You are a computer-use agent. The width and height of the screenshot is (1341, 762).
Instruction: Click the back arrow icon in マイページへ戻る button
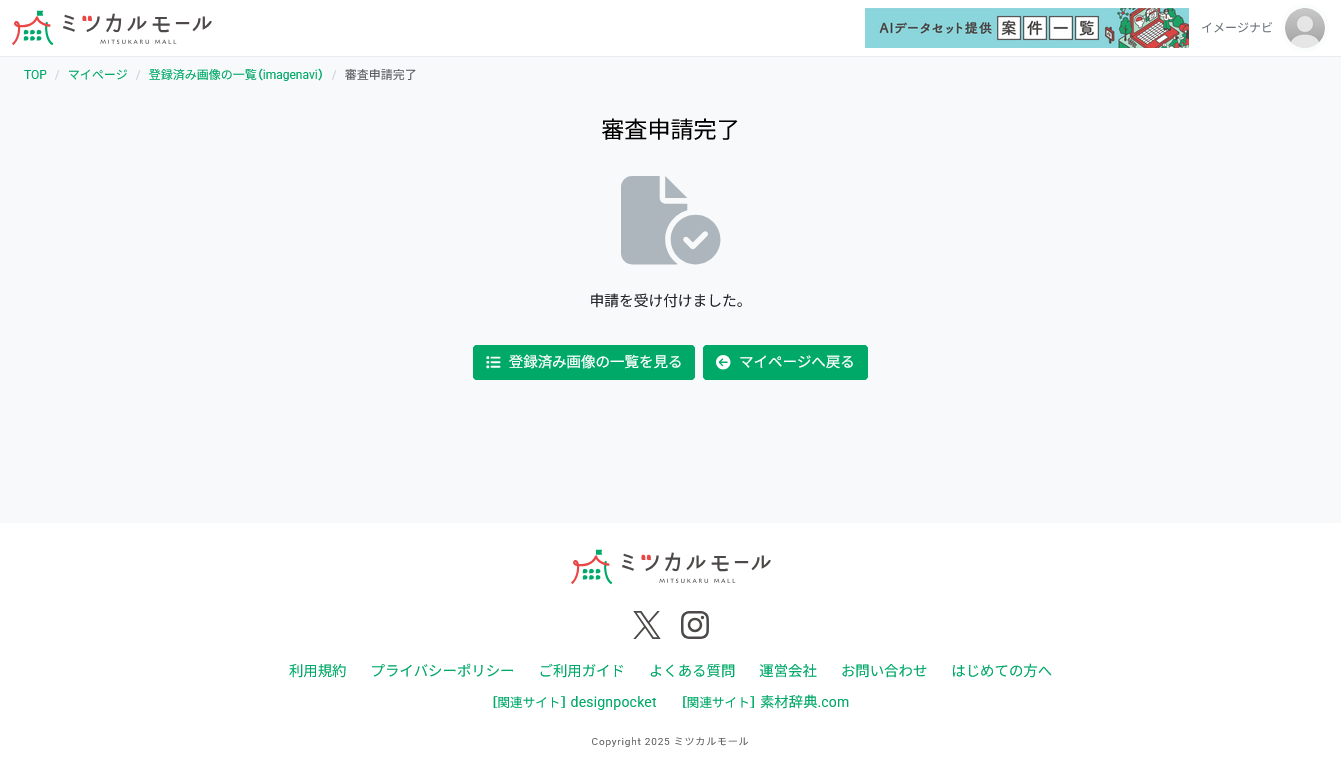[723, 362]
